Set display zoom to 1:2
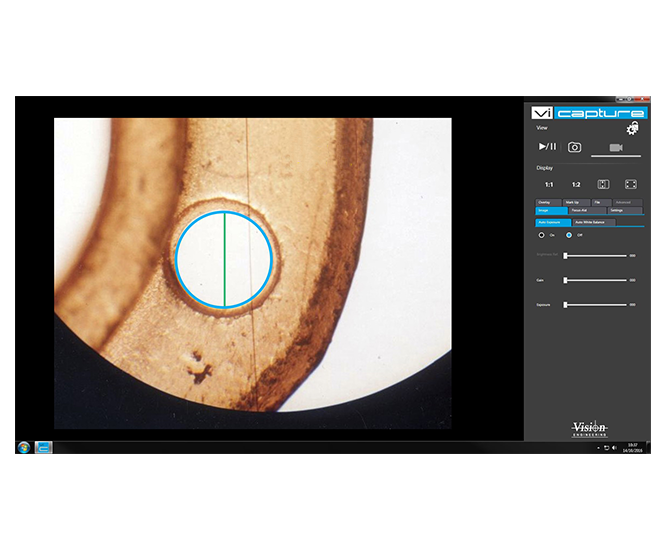This screenshot has width=666, height=550. [576, 184]
